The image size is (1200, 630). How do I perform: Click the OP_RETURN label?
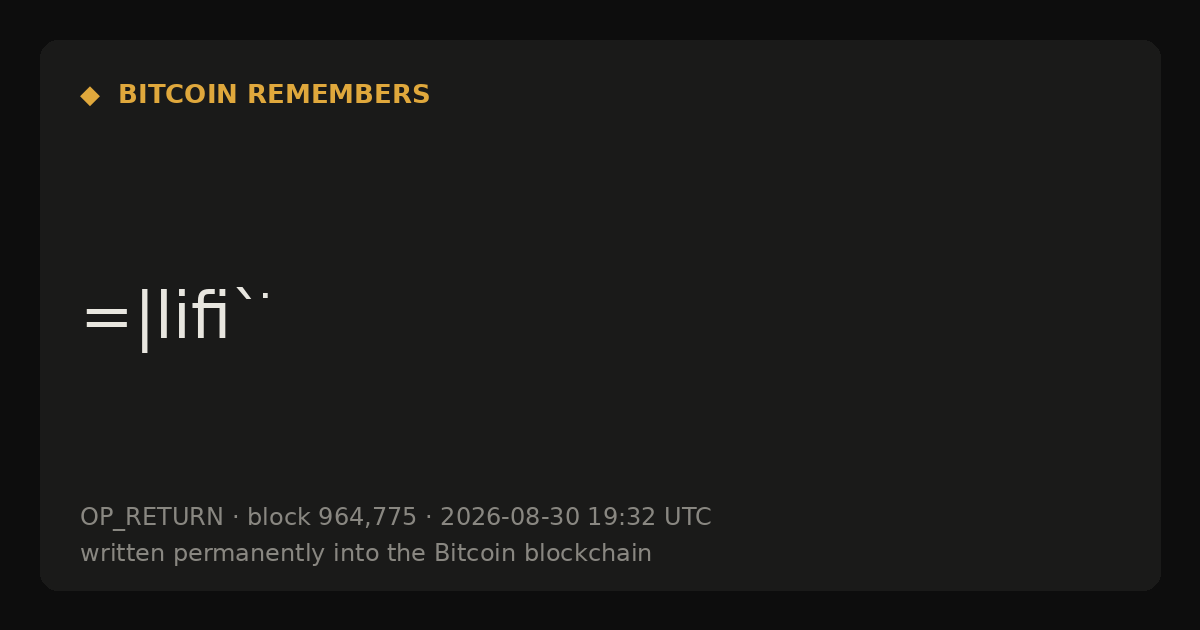pos(152,518)
